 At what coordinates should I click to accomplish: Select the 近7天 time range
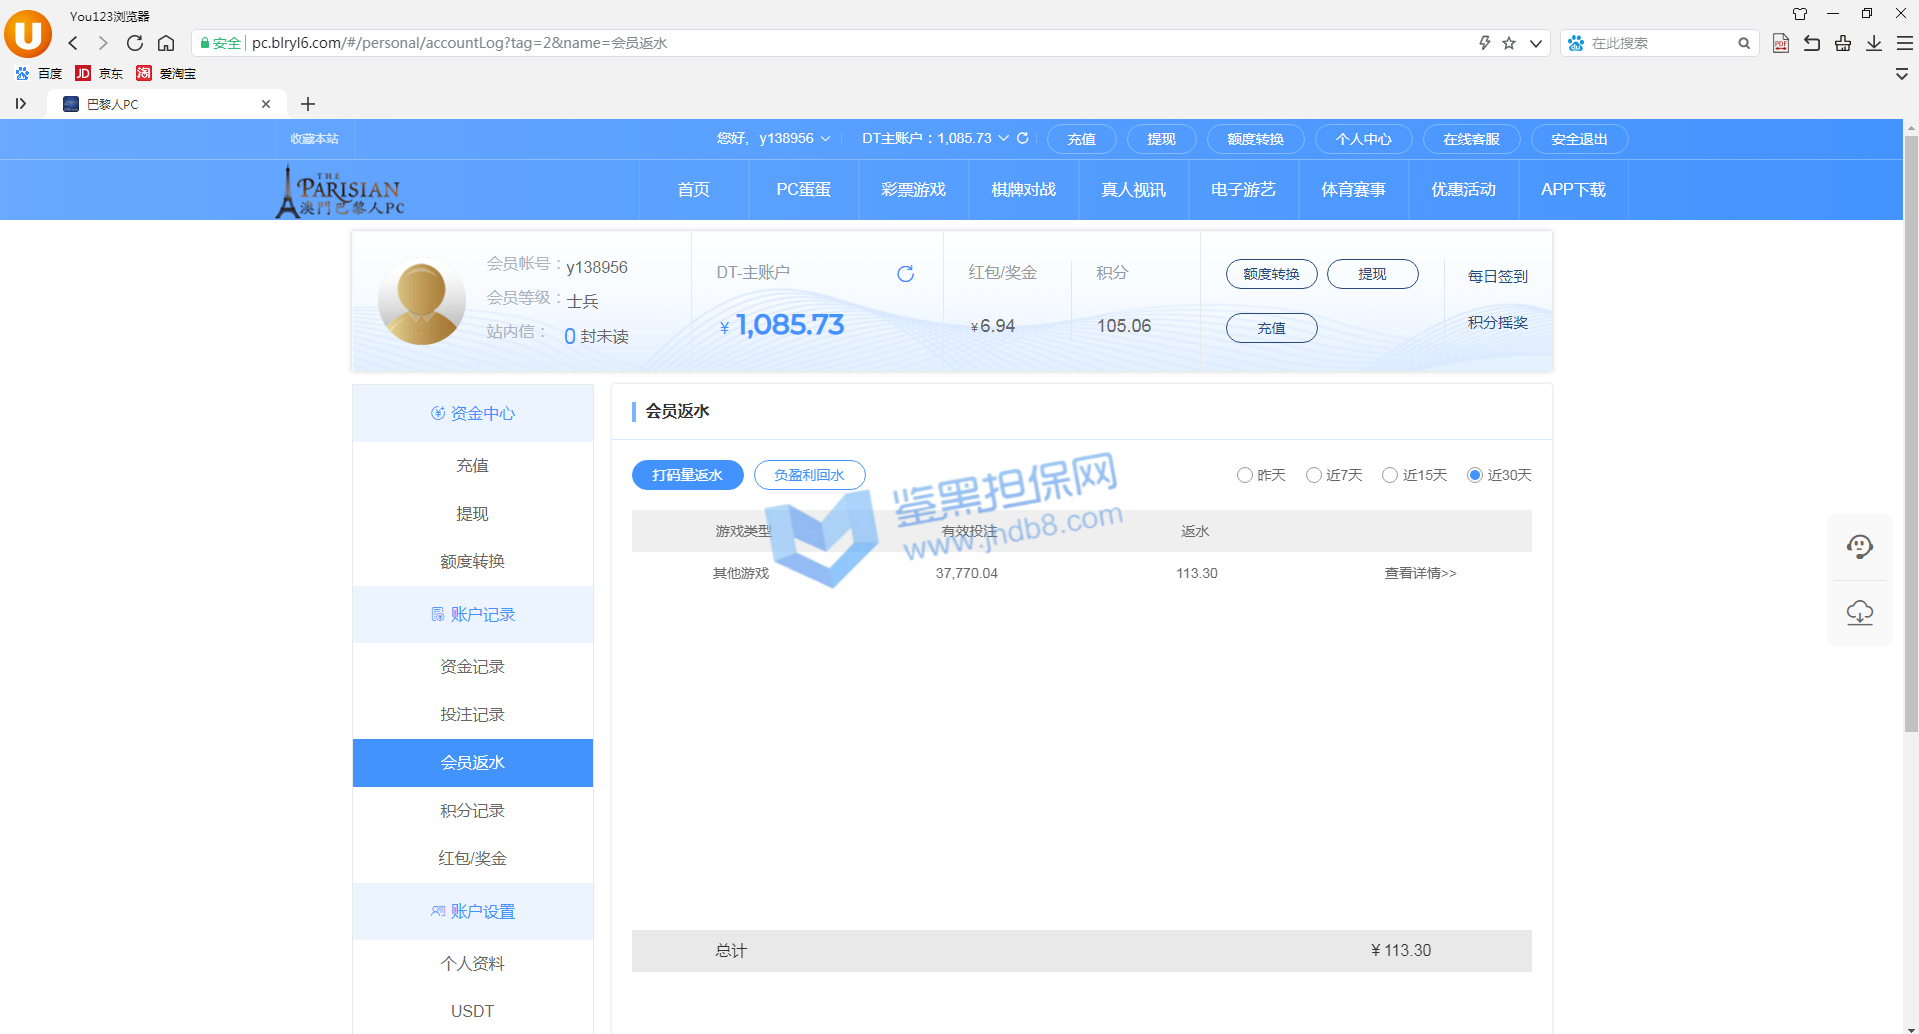coord(1314,475)
